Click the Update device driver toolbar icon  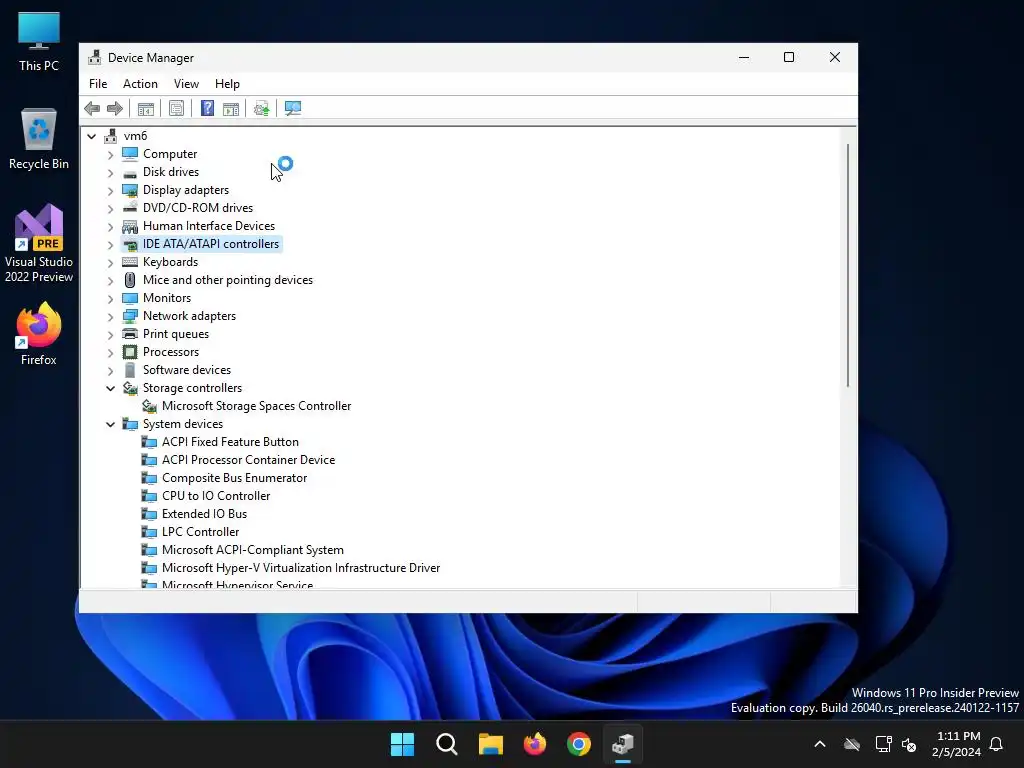[261, 108]
